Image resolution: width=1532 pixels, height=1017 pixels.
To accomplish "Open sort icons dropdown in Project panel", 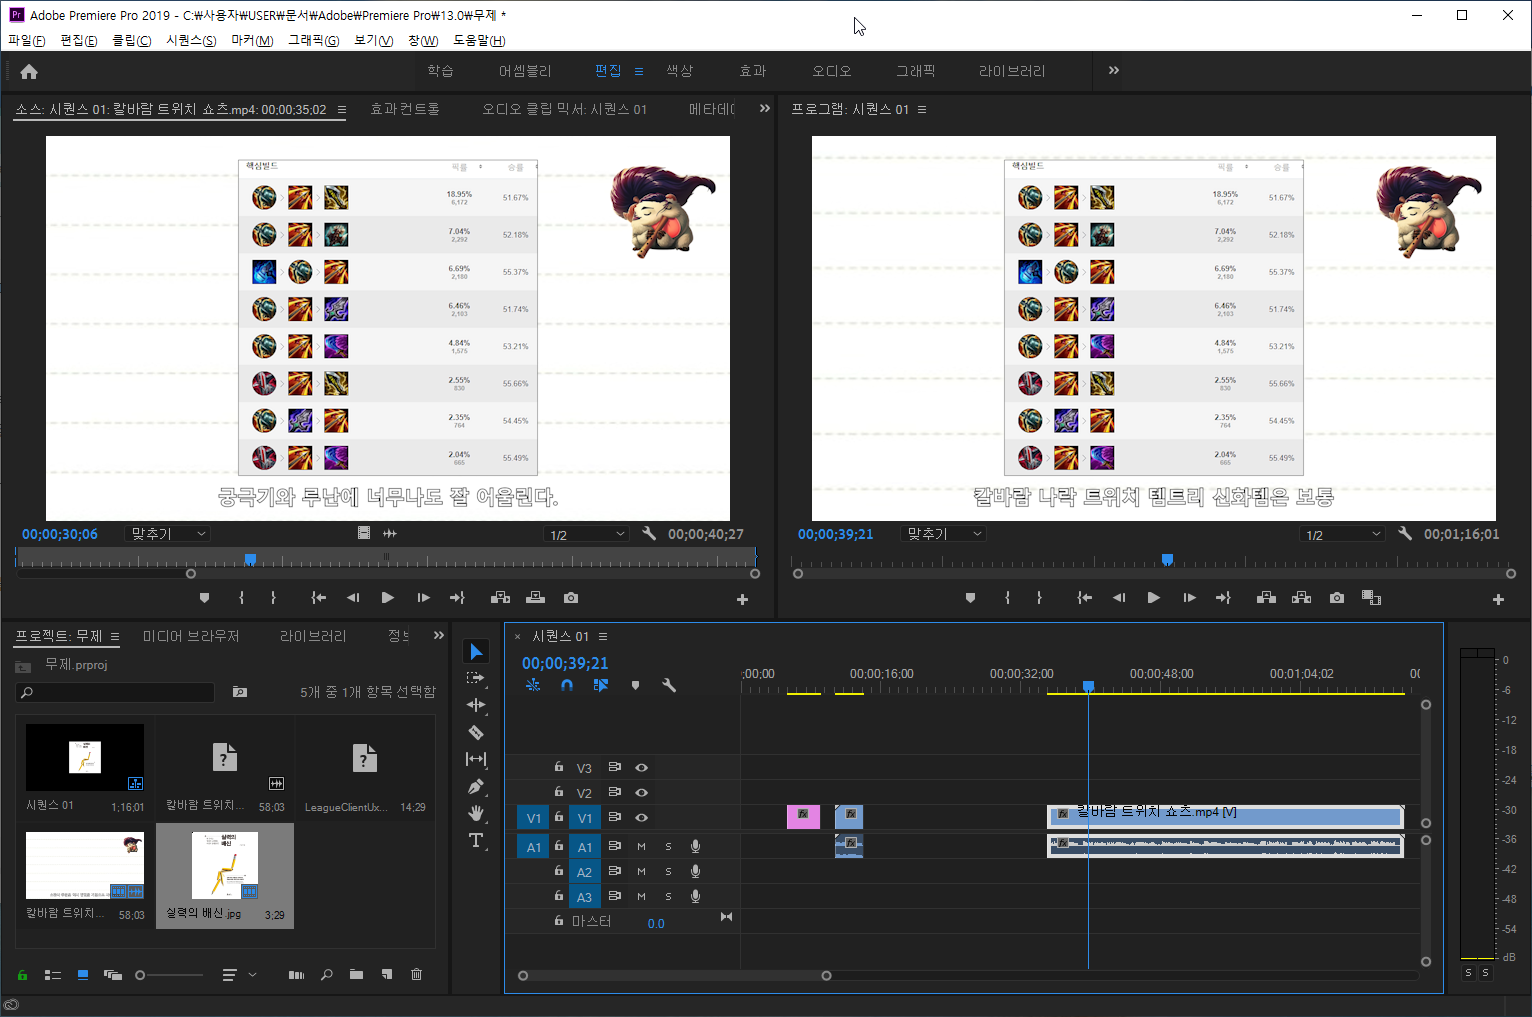I will point(239,974).
